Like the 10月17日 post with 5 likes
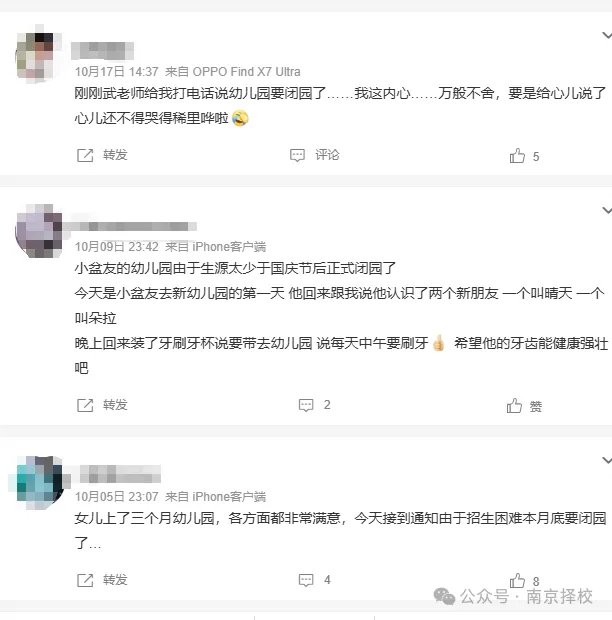The width and height of the screenshot is (612, 620). click(x=517, y=156)
